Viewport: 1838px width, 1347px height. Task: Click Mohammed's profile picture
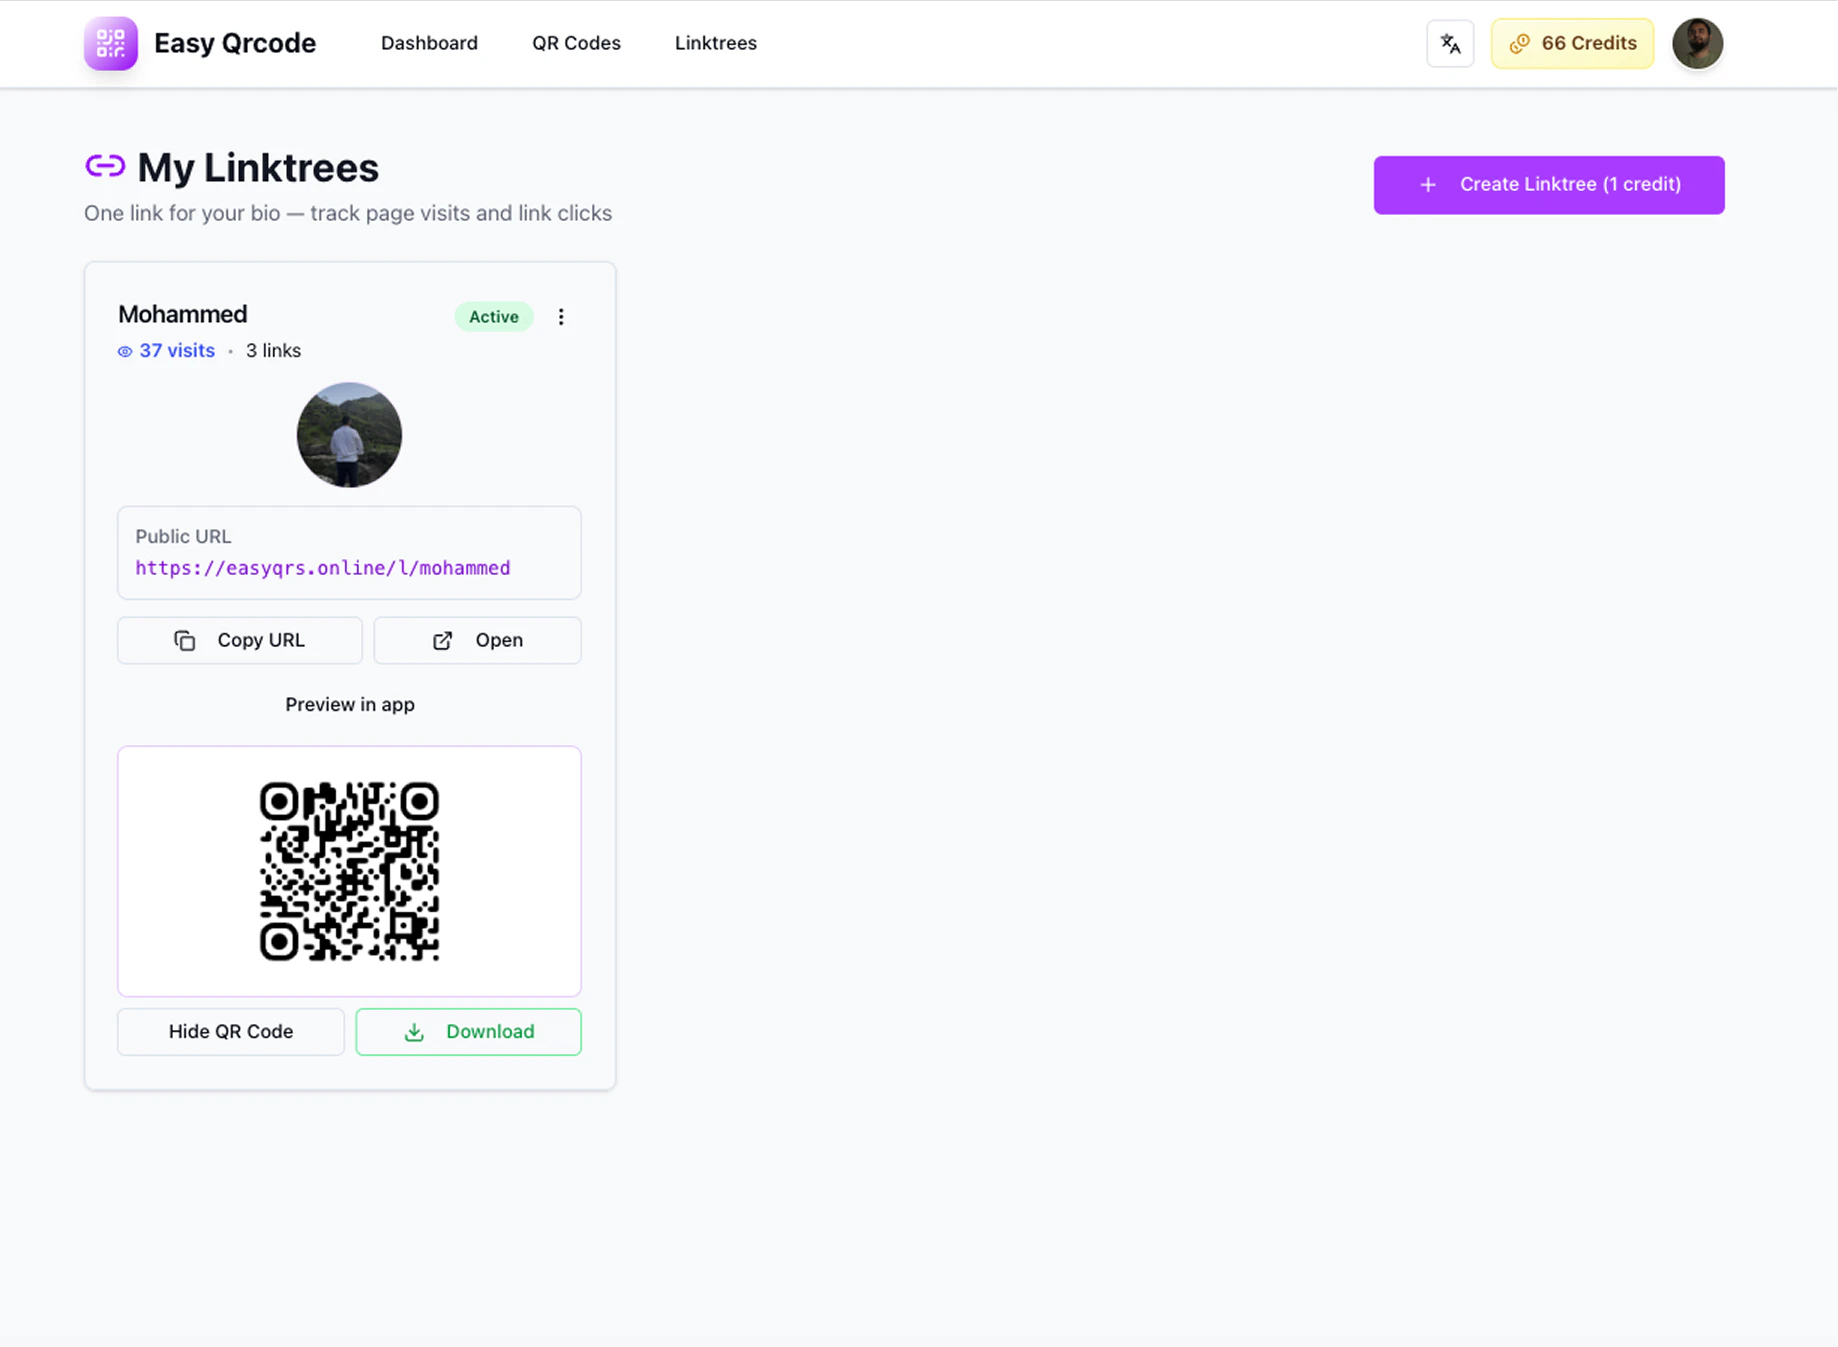(x=349, y=434)
